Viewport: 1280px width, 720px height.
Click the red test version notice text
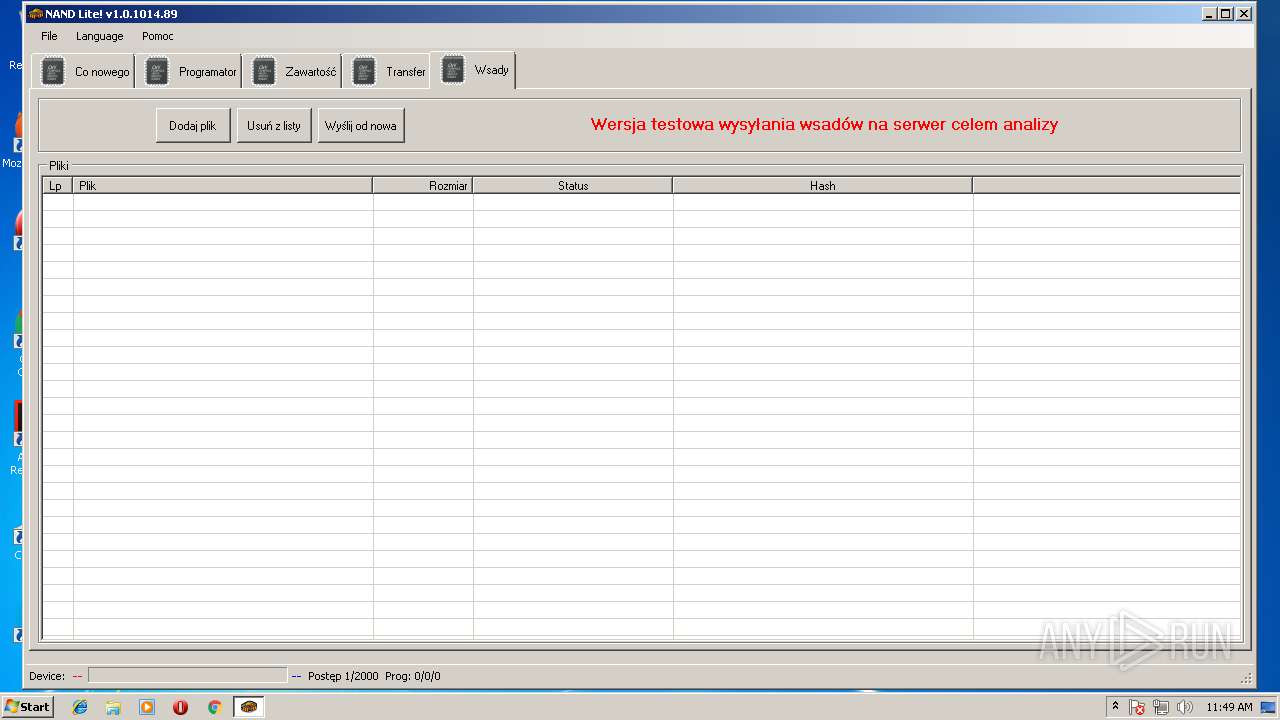pos(824,125)
